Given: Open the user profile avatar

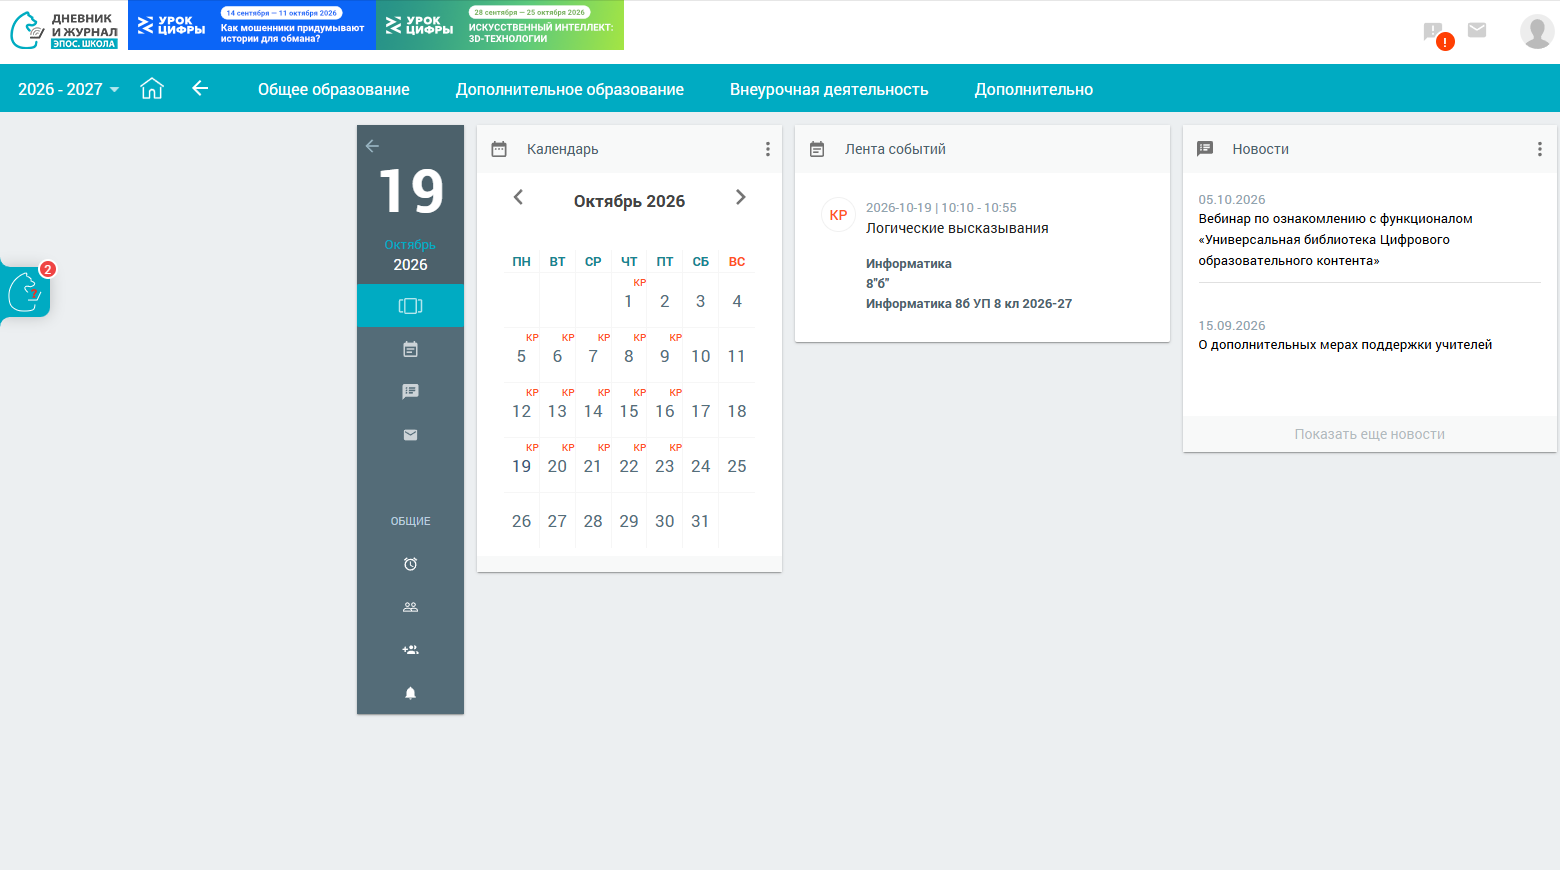Looking at the screenshot, I should (1537, 31).
